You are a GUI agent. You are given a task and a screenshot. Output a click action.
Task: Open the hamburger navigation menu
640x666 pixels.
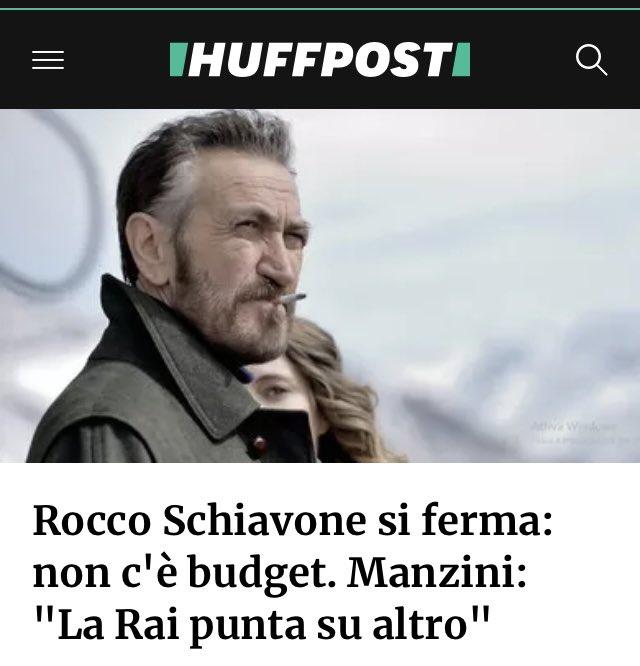point(48,59)
